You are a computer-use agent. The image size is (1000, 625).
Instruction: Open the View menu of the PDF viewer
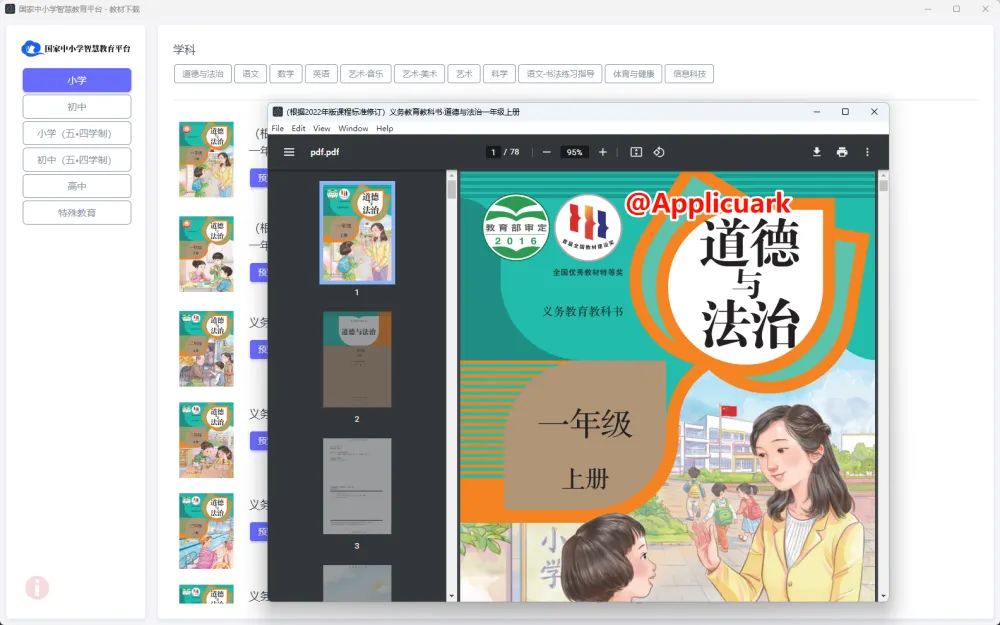322,128
